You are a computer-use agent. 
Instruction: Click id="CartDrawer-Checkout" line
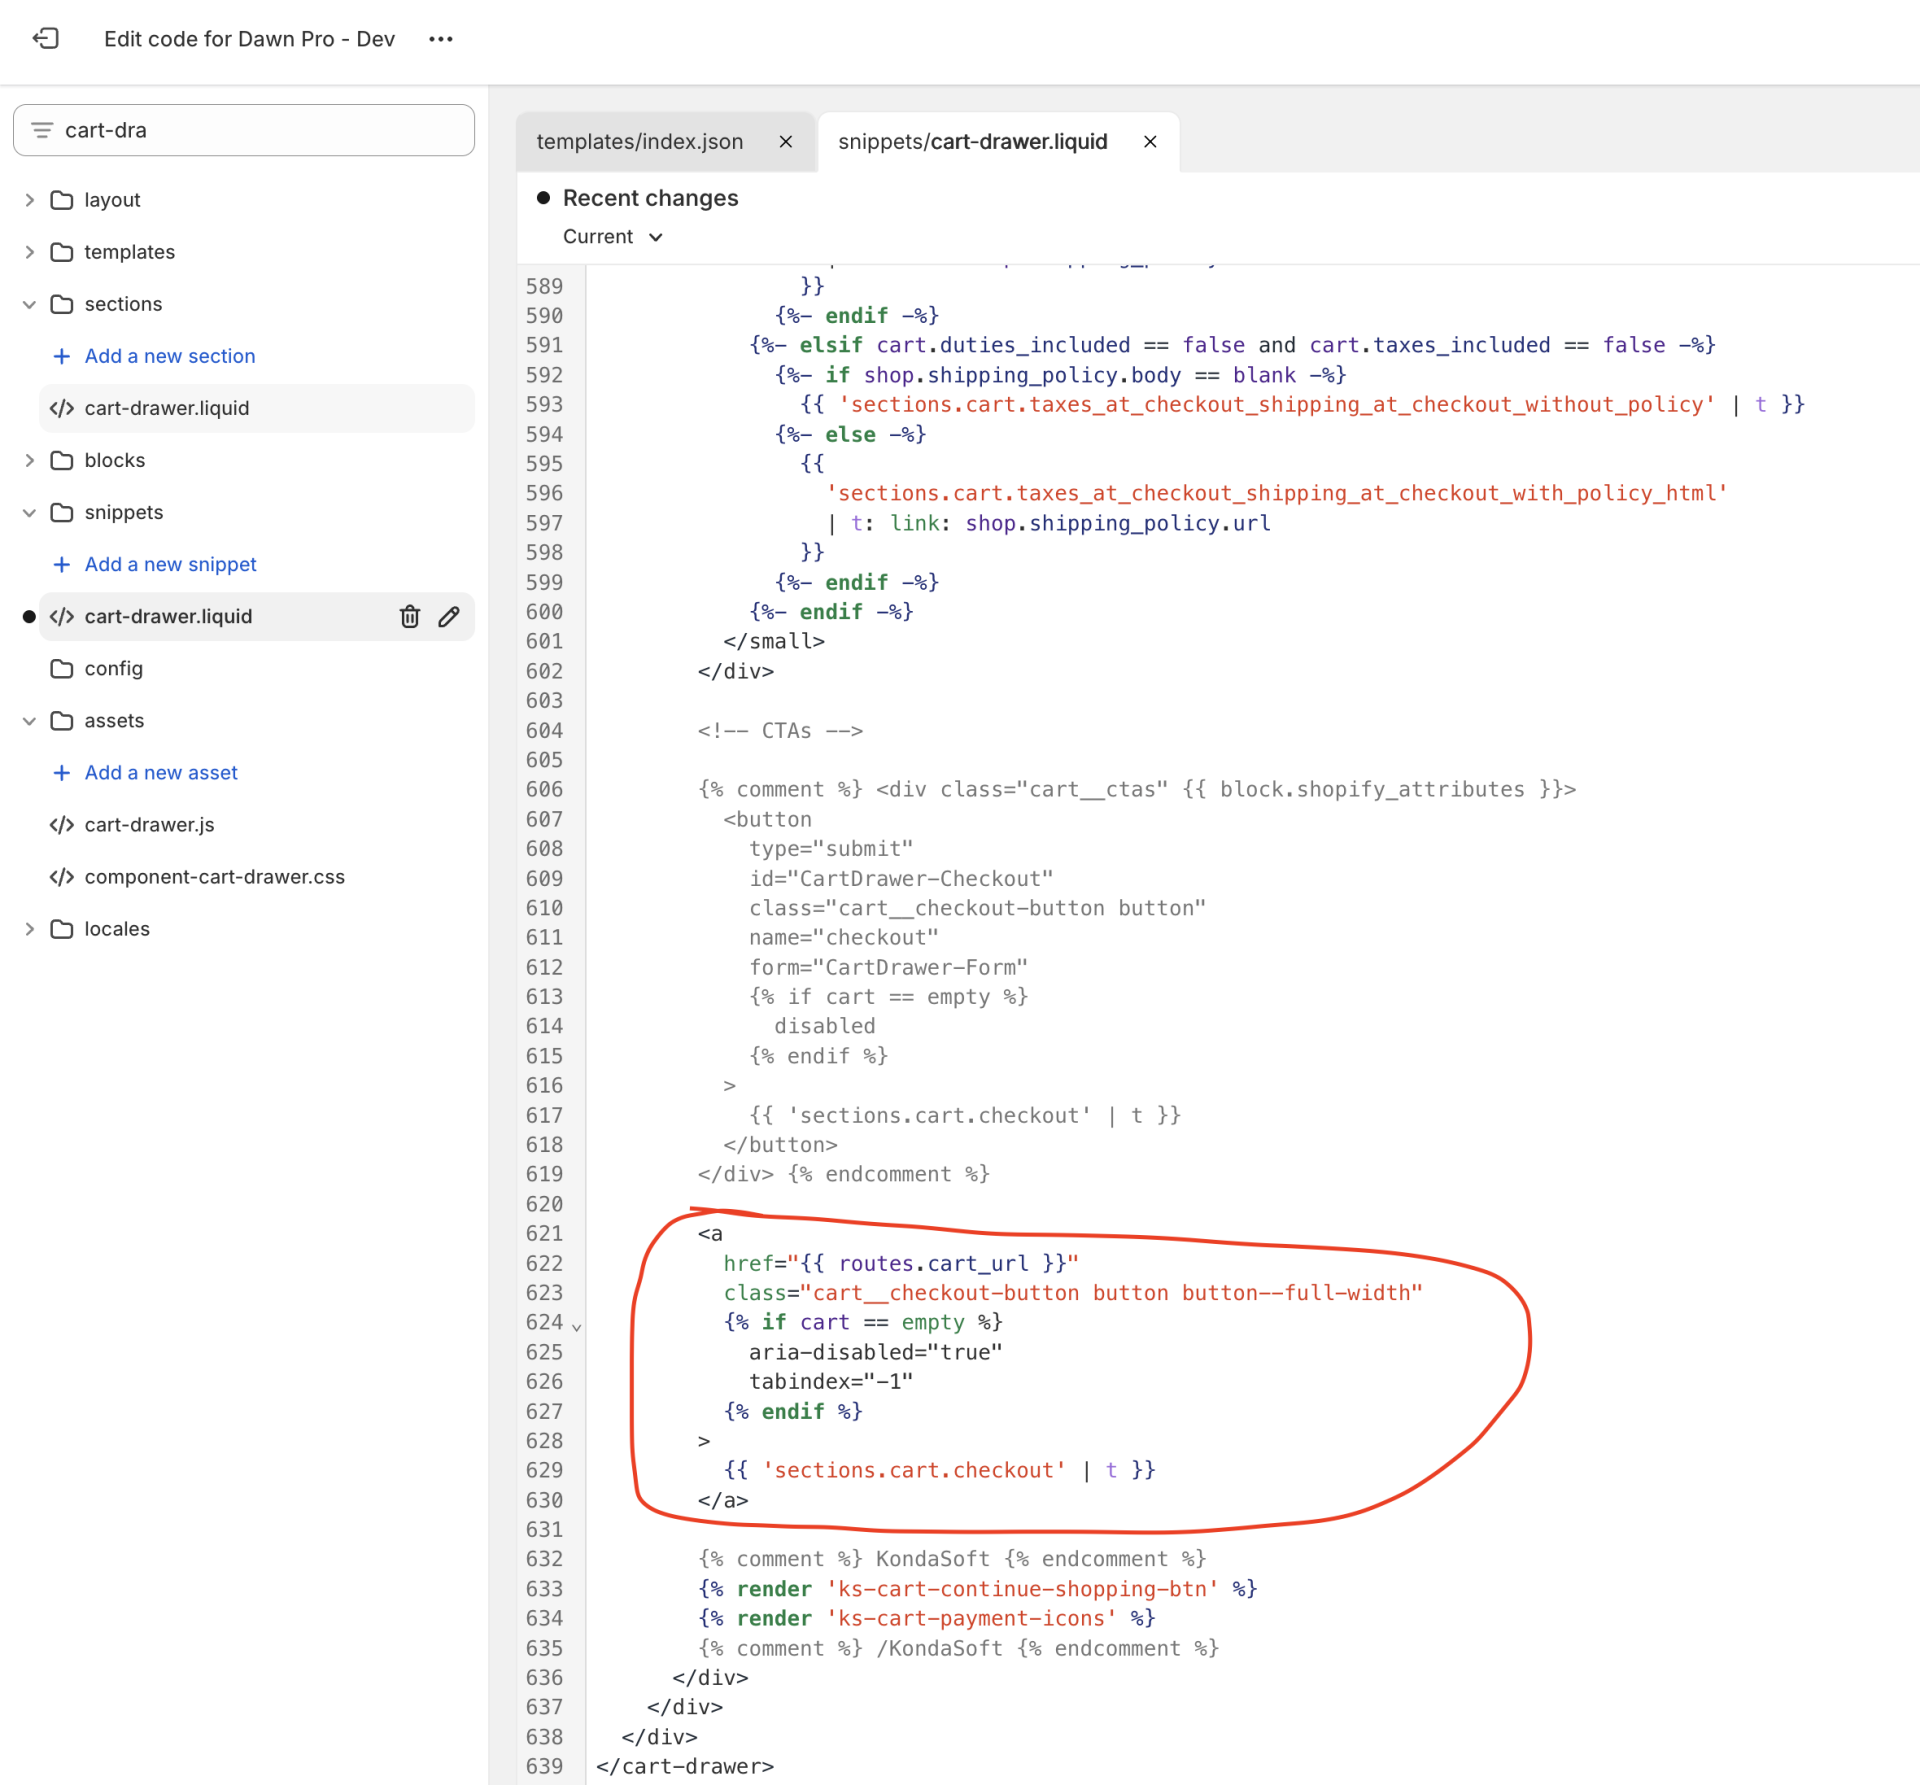[x=901, y=878]
